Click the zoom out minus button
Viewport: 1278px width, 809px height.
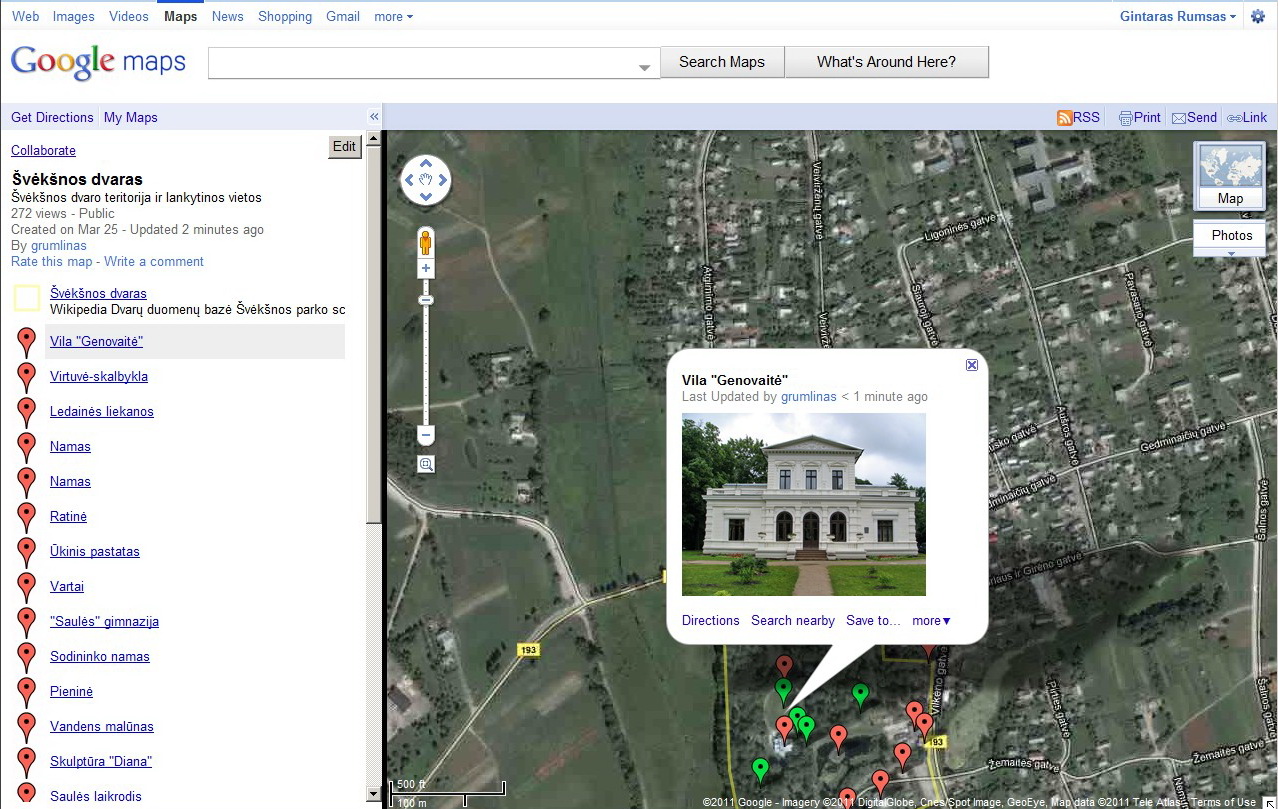[426, 436]
